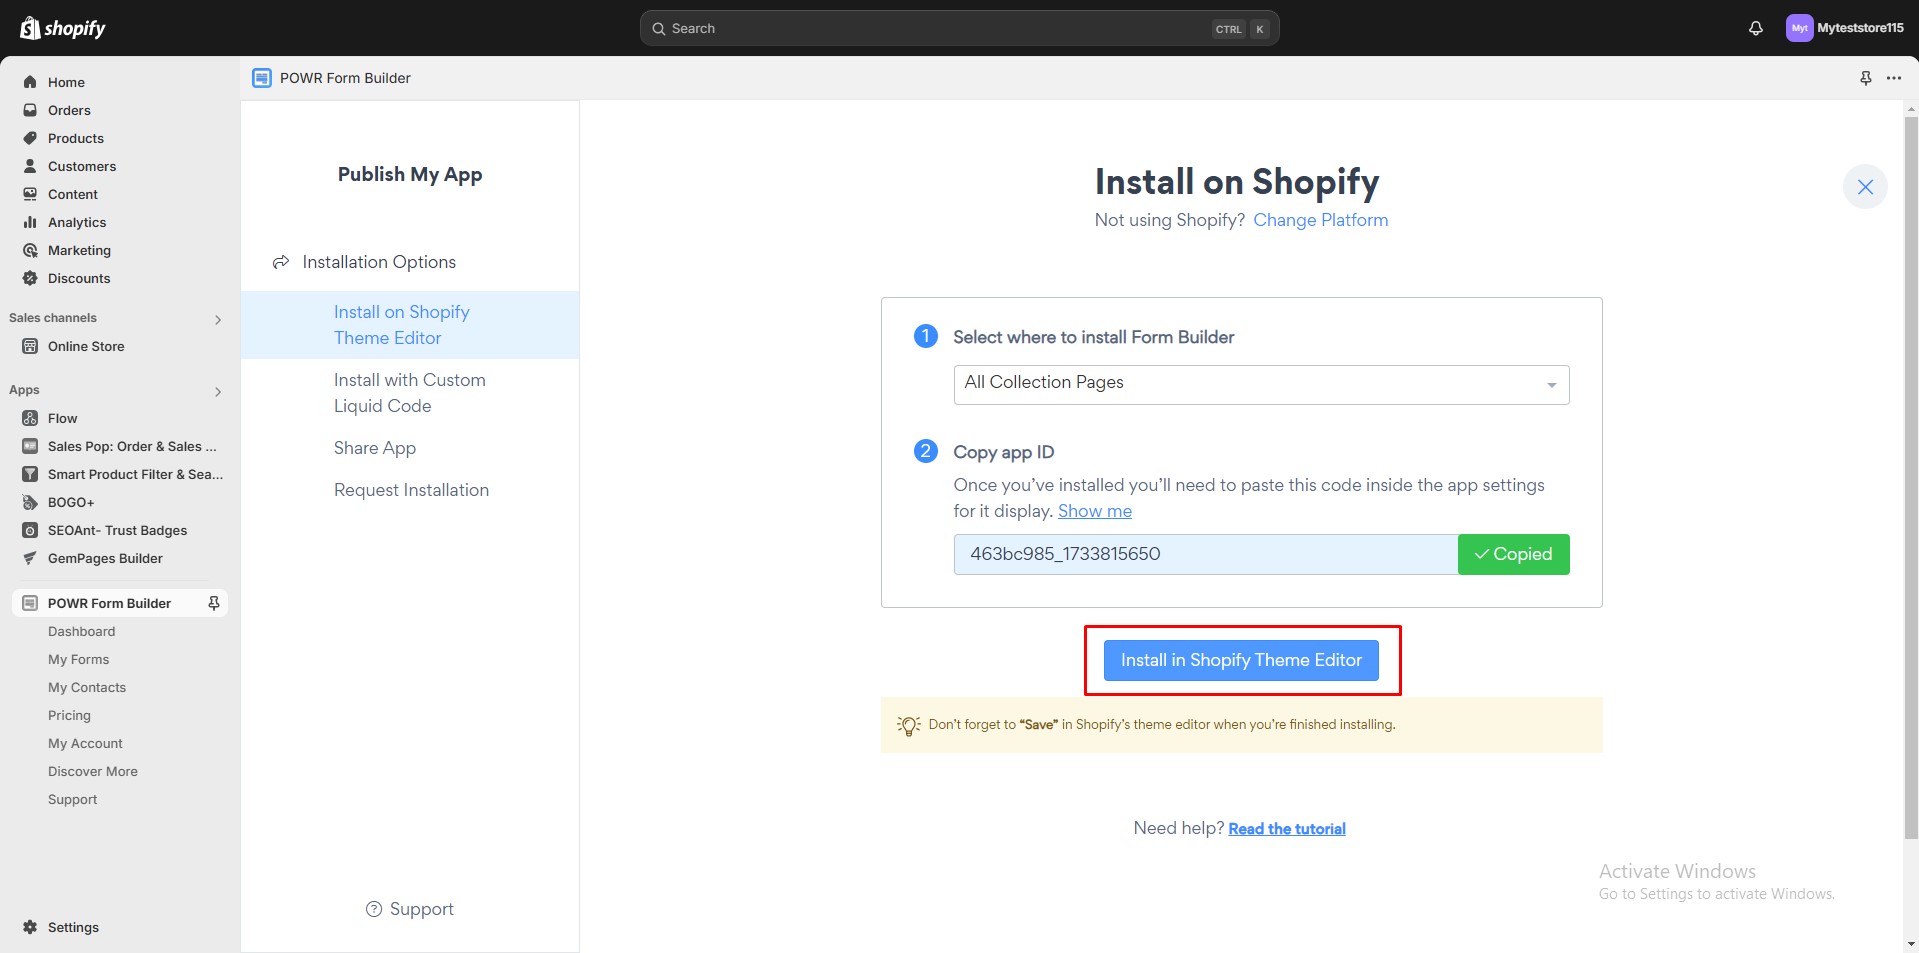Pin the POWR Form Builder app

(x=213, y=603)
